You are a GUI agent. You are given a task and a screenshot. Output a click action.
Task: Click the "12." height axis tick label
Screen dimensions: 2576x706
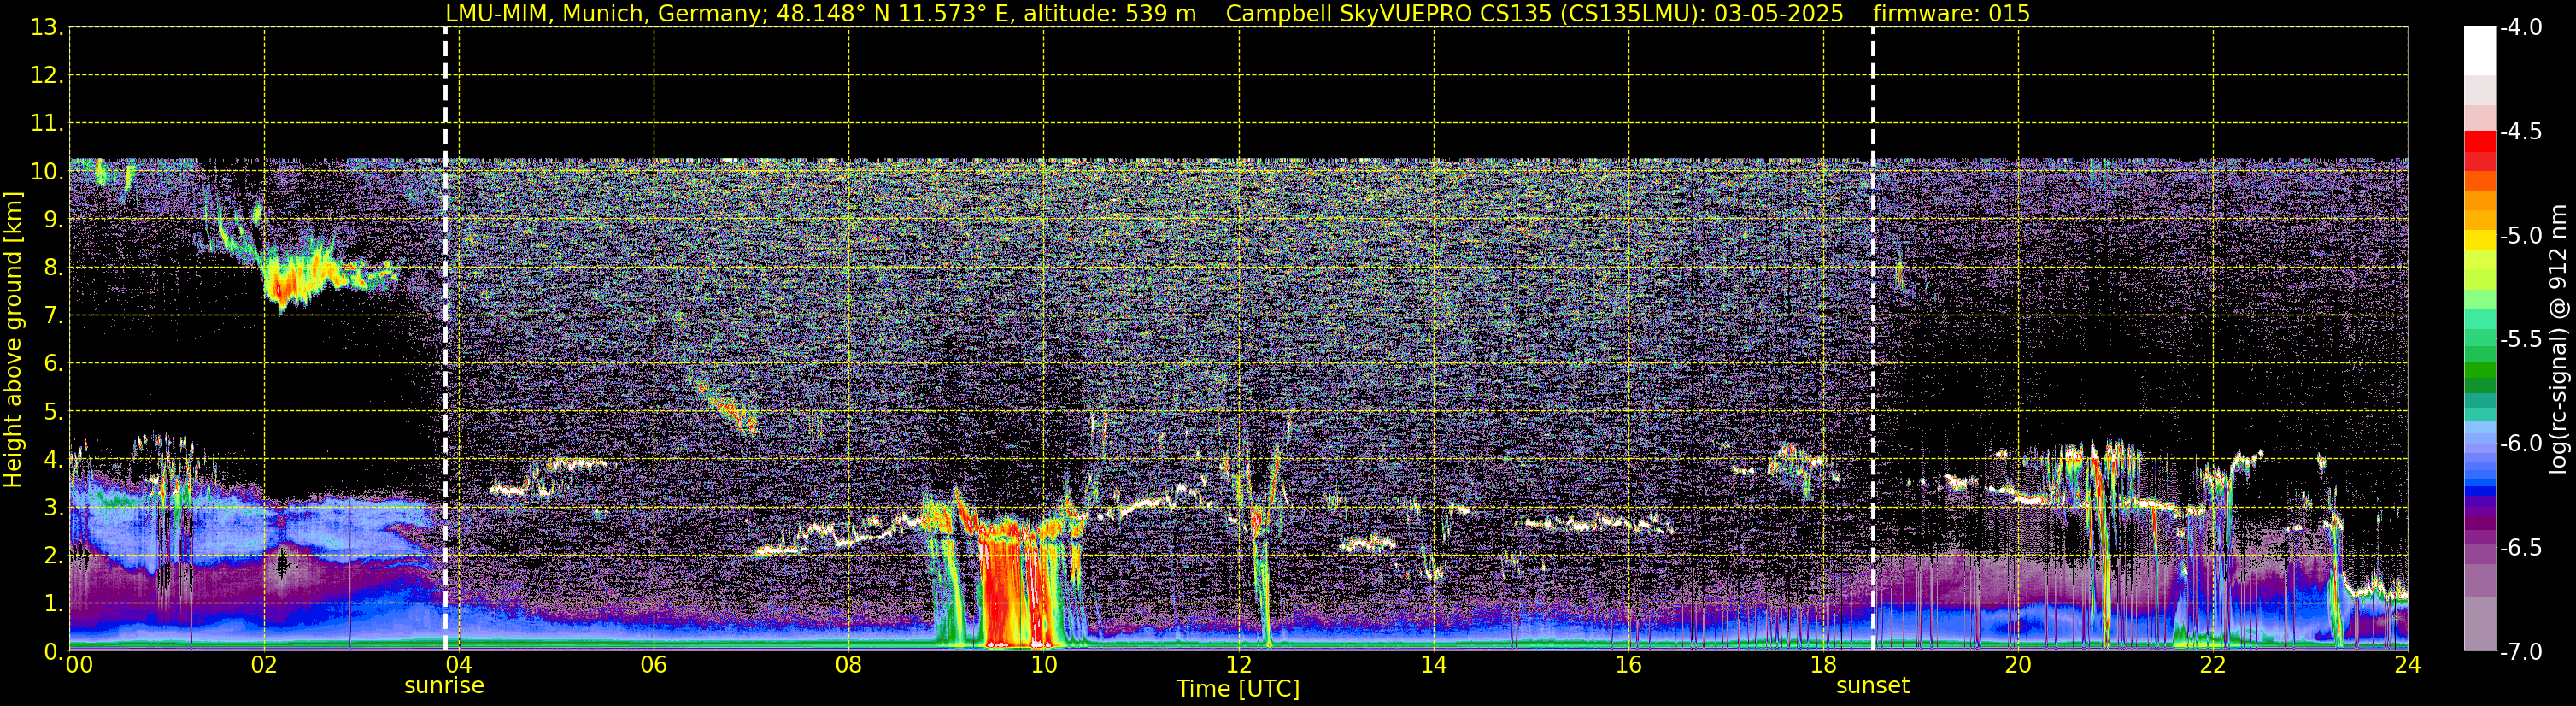48,76
